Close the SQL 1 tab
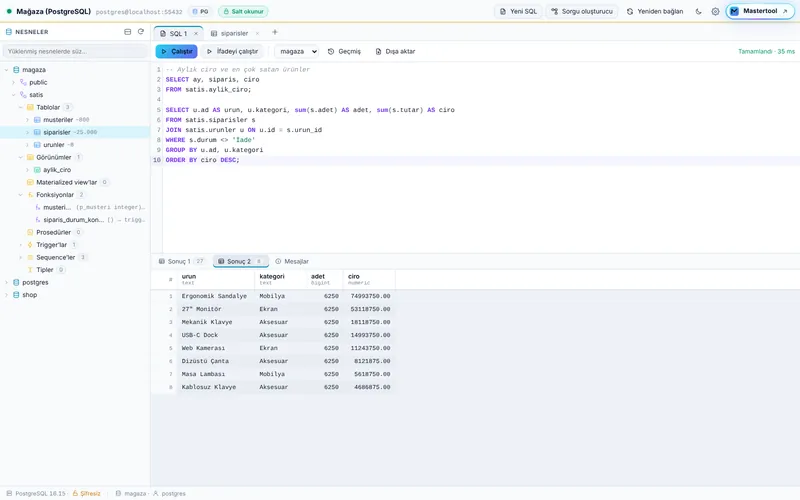The width and height of the screenshot is (800, 500). click(x=196, y=34)
